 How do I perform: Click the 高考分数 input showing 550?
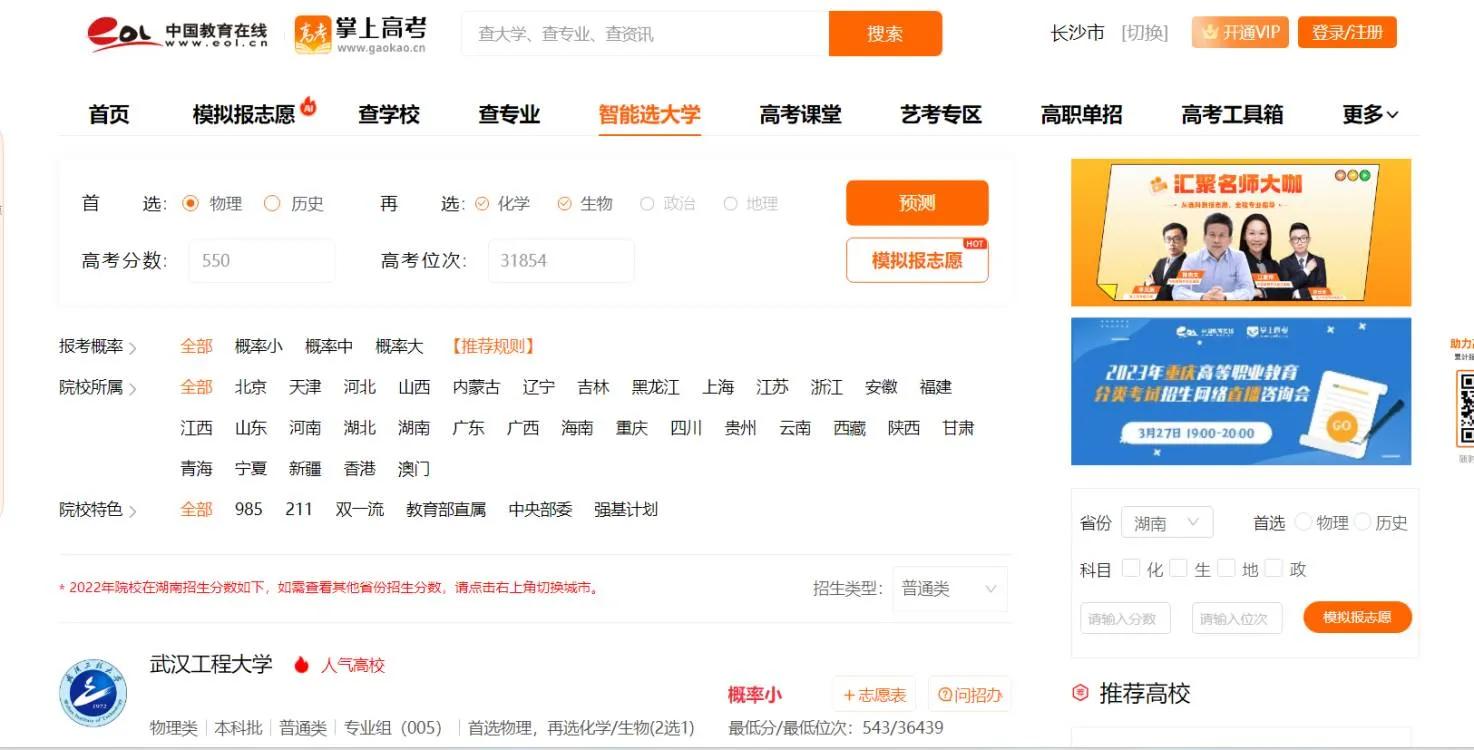tap(262, 260)
